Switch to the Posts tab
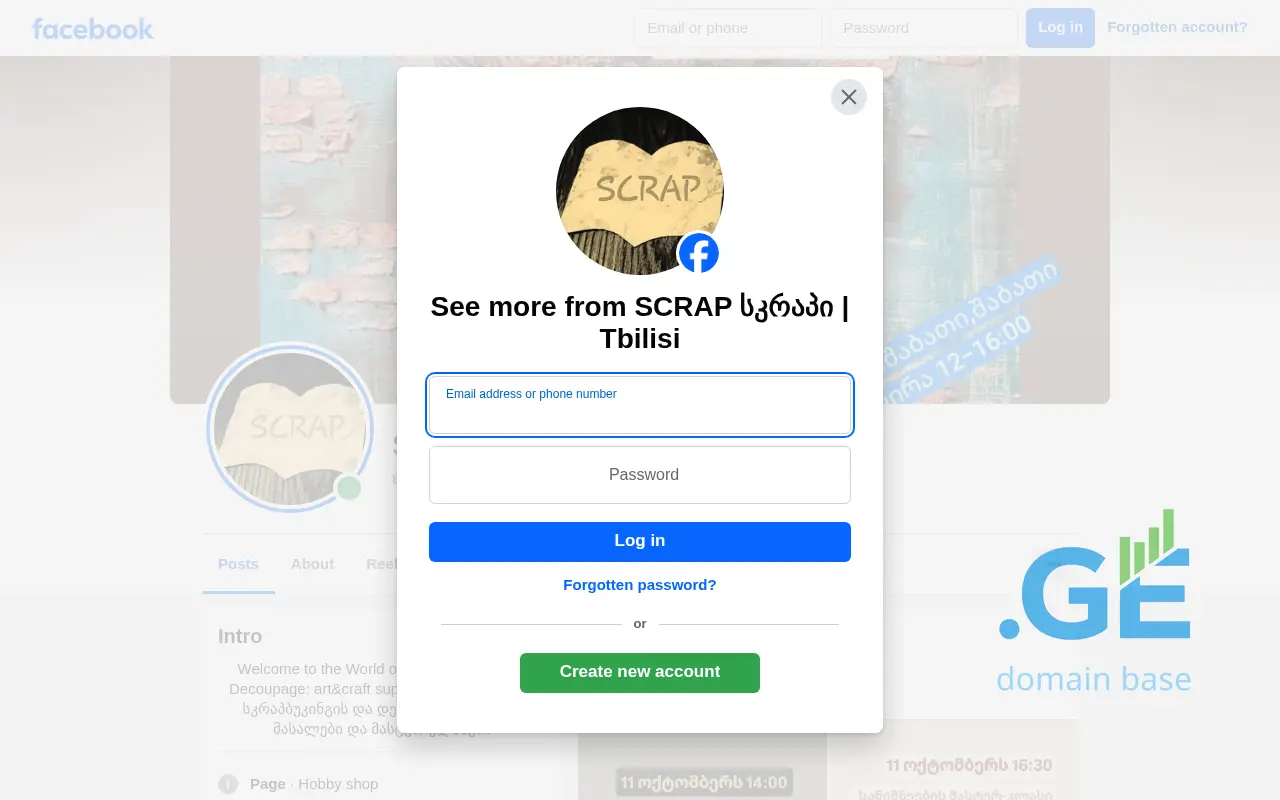Viewport: 1280px width, 800px height. tap(238, 564)
